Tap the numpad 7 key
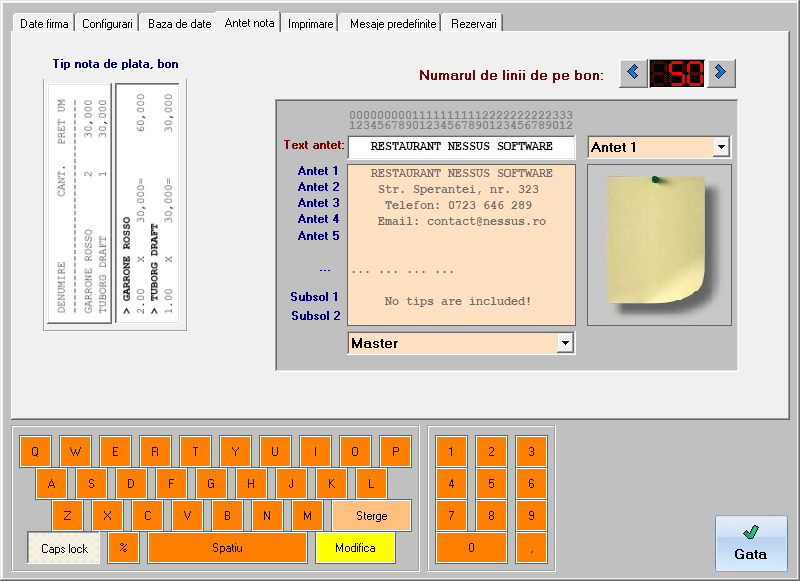The width and height of the screenshot is (800, 581). tap(451, 516)
